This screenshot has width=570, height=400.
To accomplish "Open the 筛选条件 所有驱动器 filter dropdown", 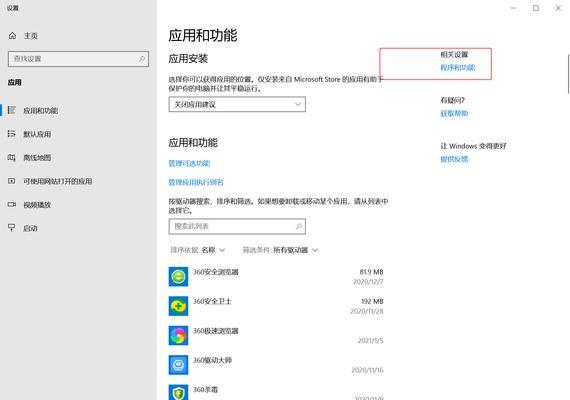I will pos(281,250).
